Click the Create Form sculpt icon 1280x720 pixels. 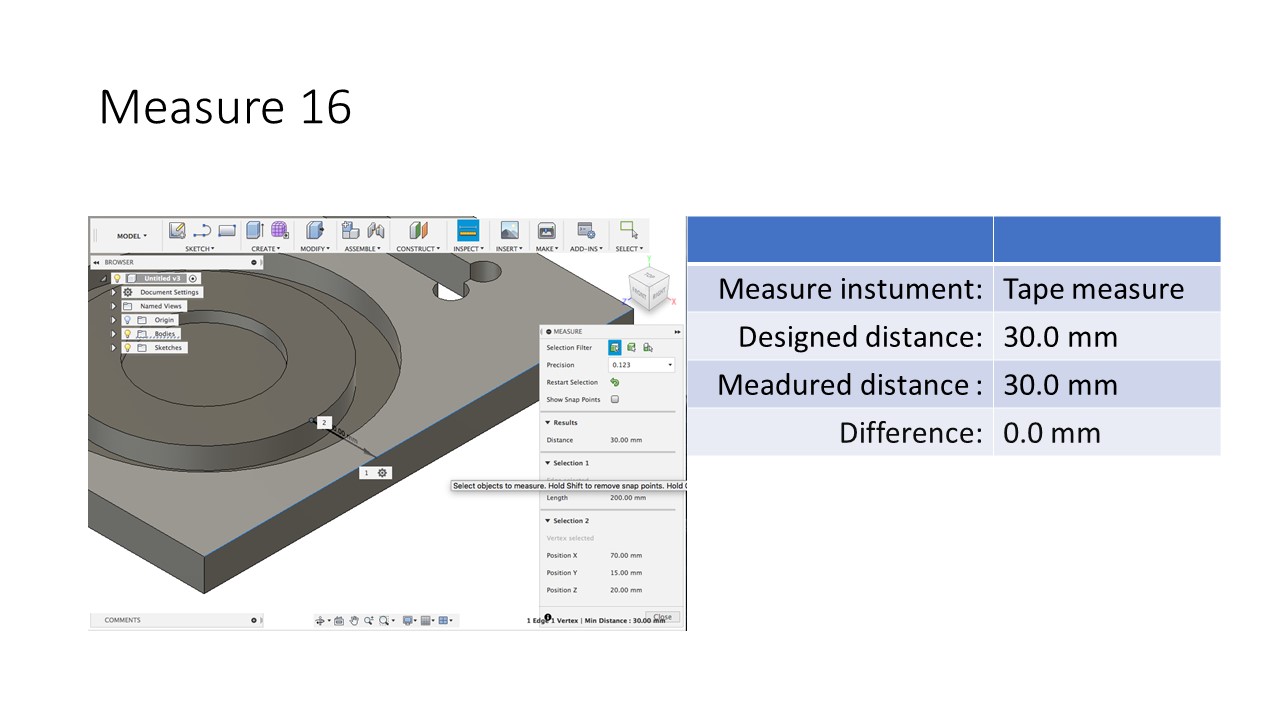280,230
